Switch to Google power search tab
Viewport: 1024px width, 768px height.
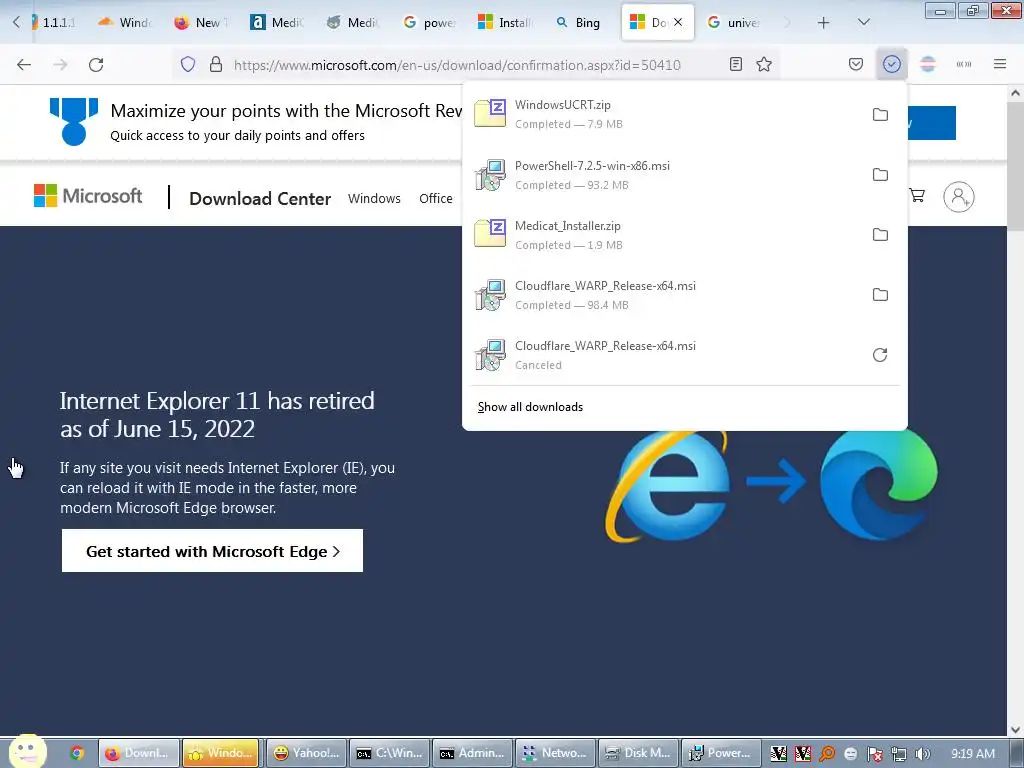(430, 23)
